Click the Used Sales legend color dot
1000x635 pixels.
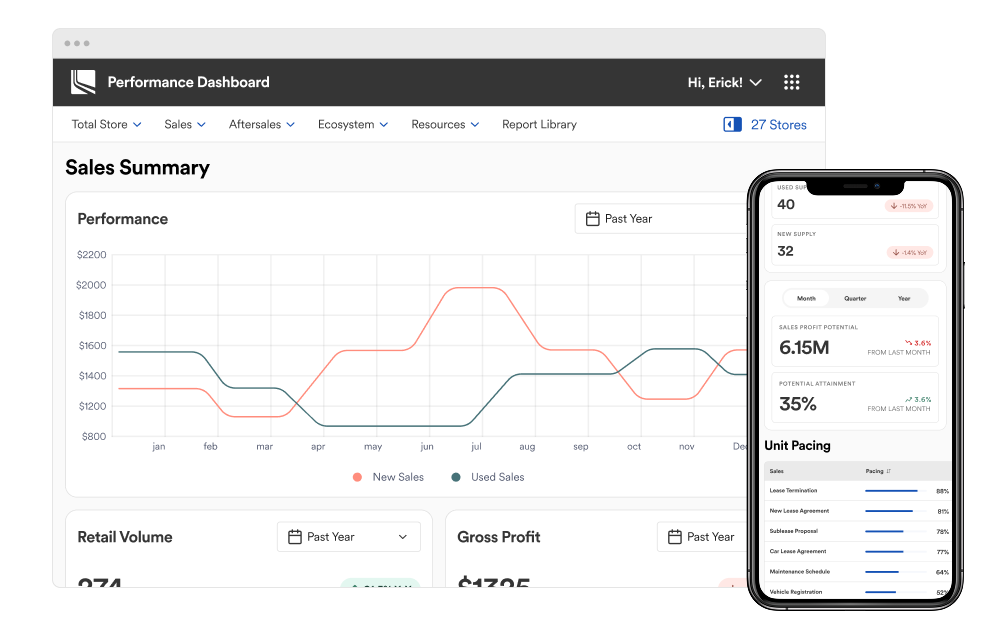coord(456,477)
